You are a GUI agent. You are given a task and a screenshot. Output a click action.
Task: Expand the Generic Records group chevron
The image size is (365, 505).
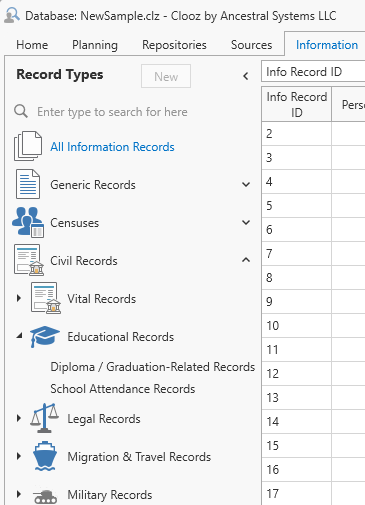(246, 184)
